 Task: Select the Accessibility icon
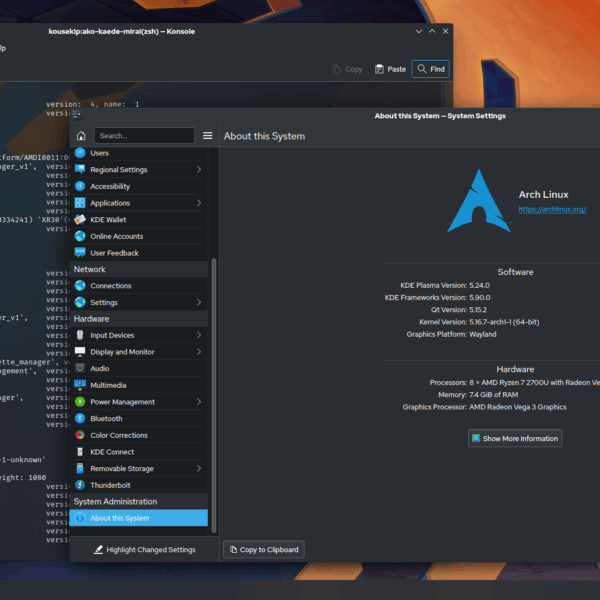coord(80,186)
